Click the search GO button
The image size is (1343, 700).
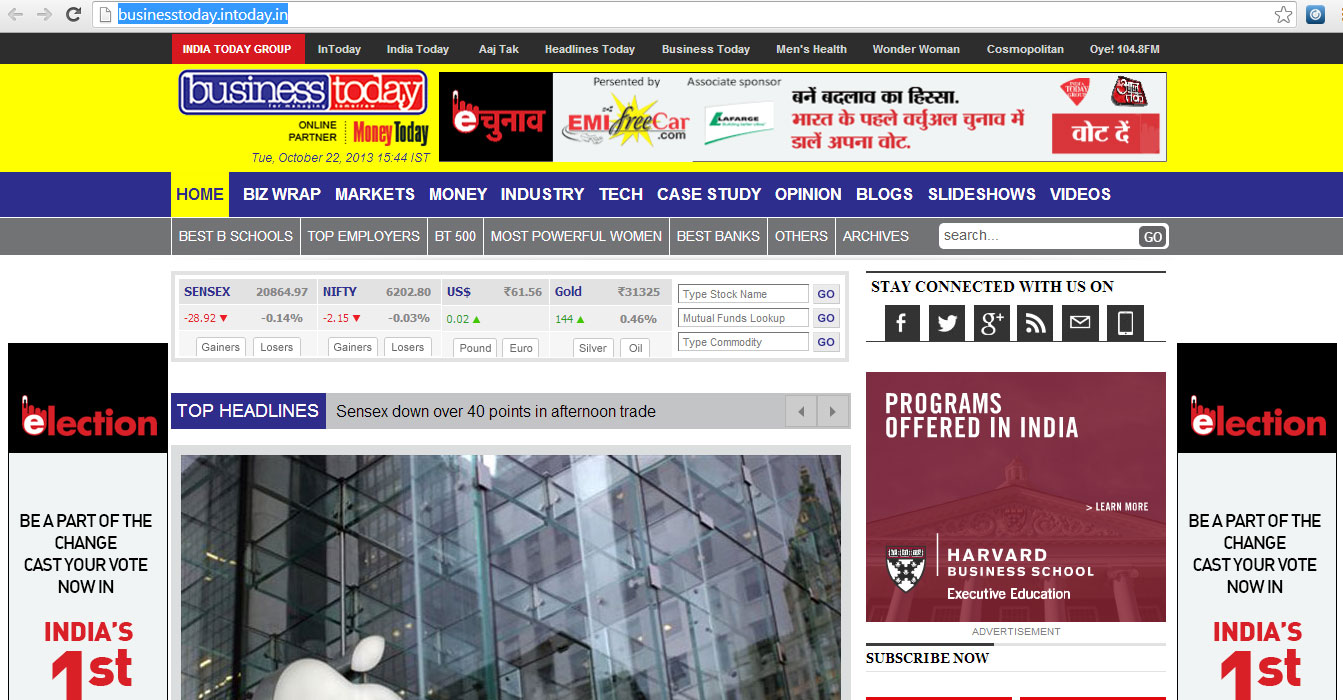pos(1152,237)
